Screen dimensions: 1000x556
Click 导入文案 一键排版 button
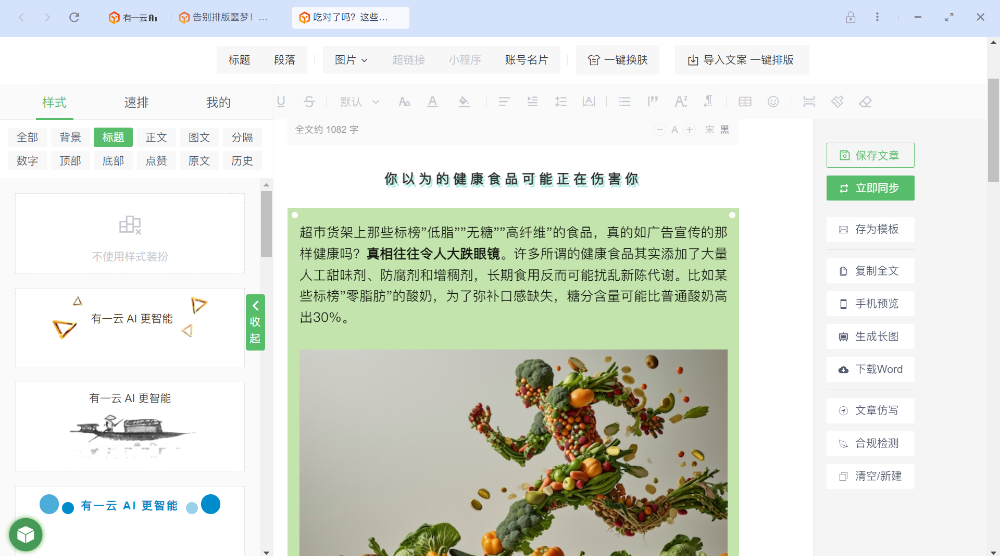tap(741, 60)
